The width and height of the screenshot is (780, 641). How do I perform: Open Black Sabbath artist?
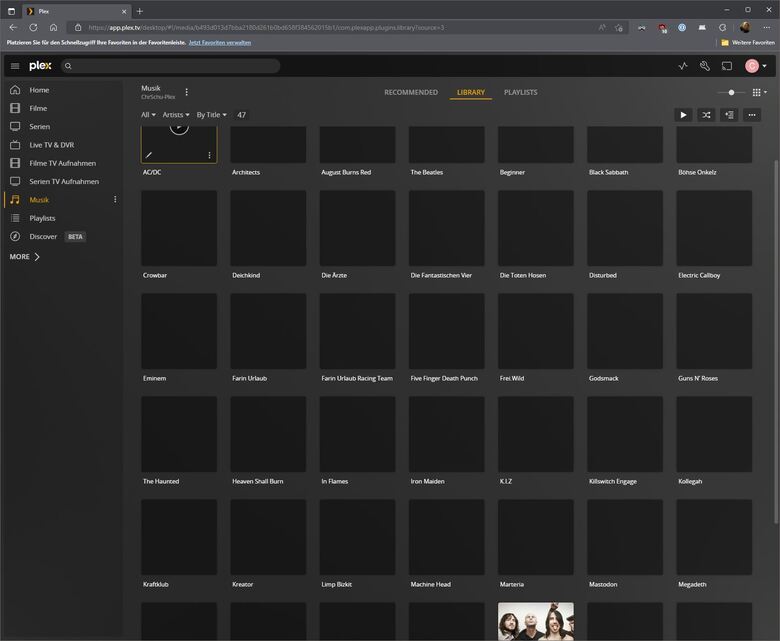[x=608, y=173]
